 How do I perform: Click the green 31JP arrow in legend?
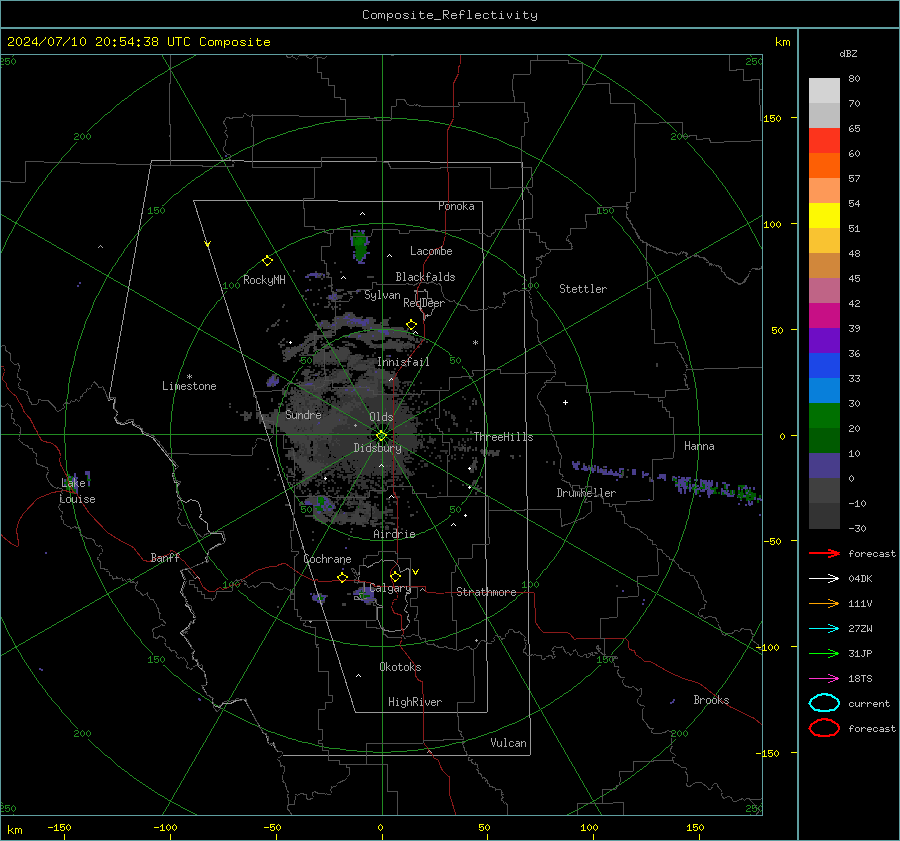[x=824, y=653]
